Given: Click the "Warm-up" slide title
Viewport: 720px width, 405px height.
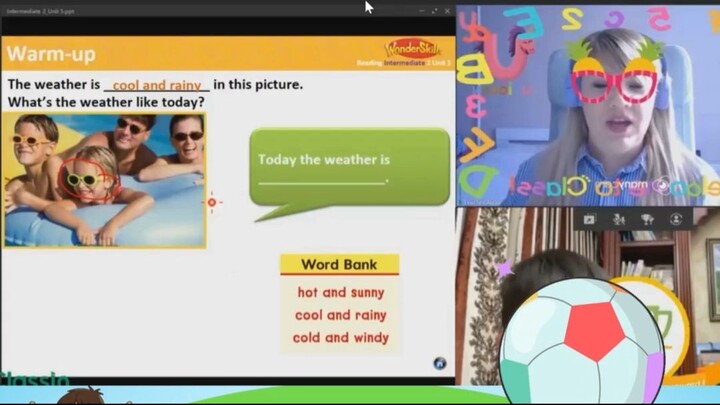Looking at the screenshot, I should (x=51, y=54).
